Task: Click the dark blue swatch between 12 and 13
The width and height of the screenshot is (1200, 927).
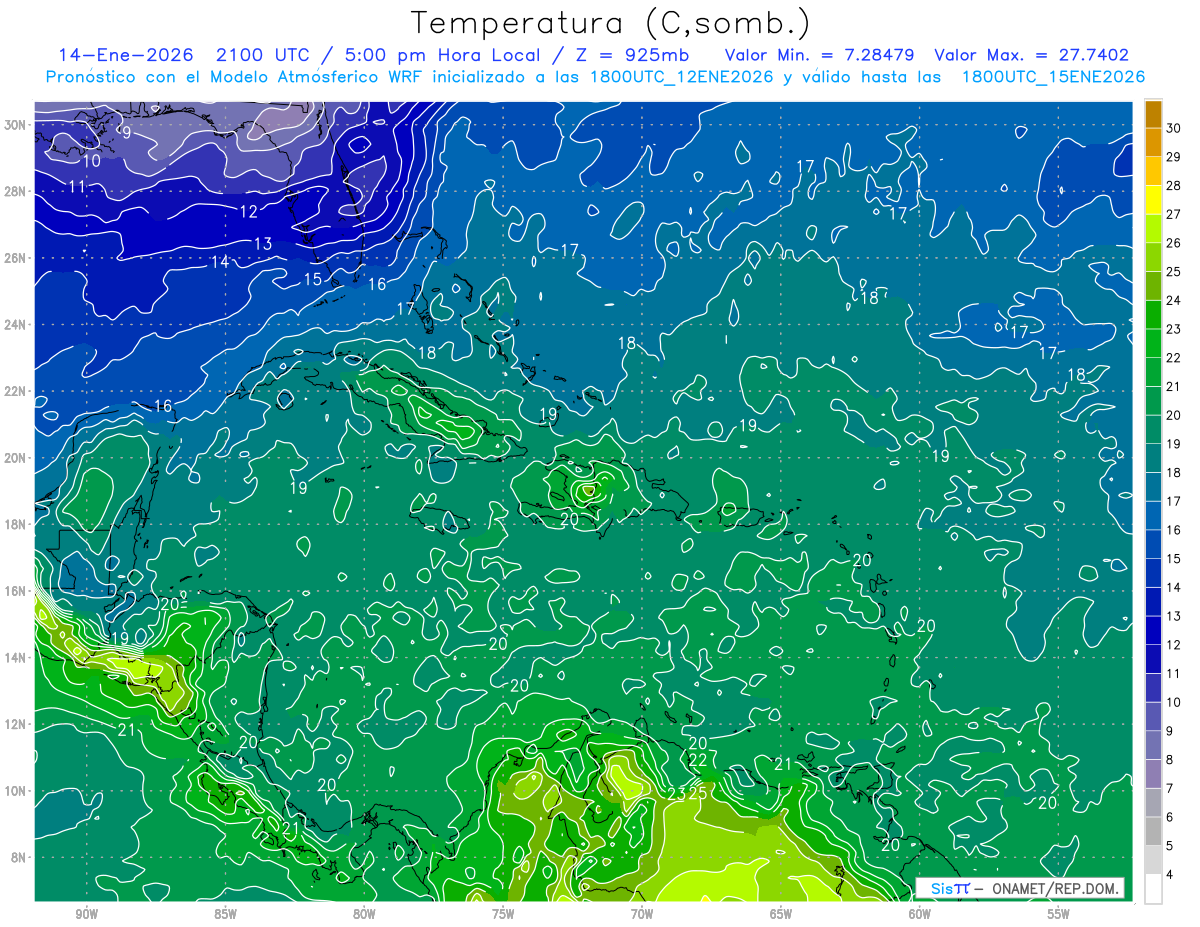Action: coord(1153,630)
